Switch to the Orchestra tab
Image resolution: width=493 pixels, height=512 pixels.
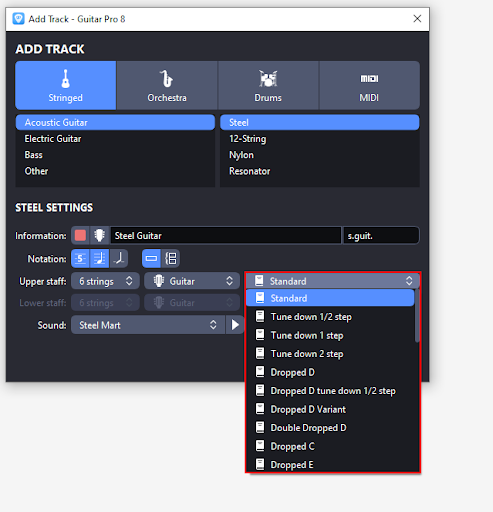tap(167, 85)
